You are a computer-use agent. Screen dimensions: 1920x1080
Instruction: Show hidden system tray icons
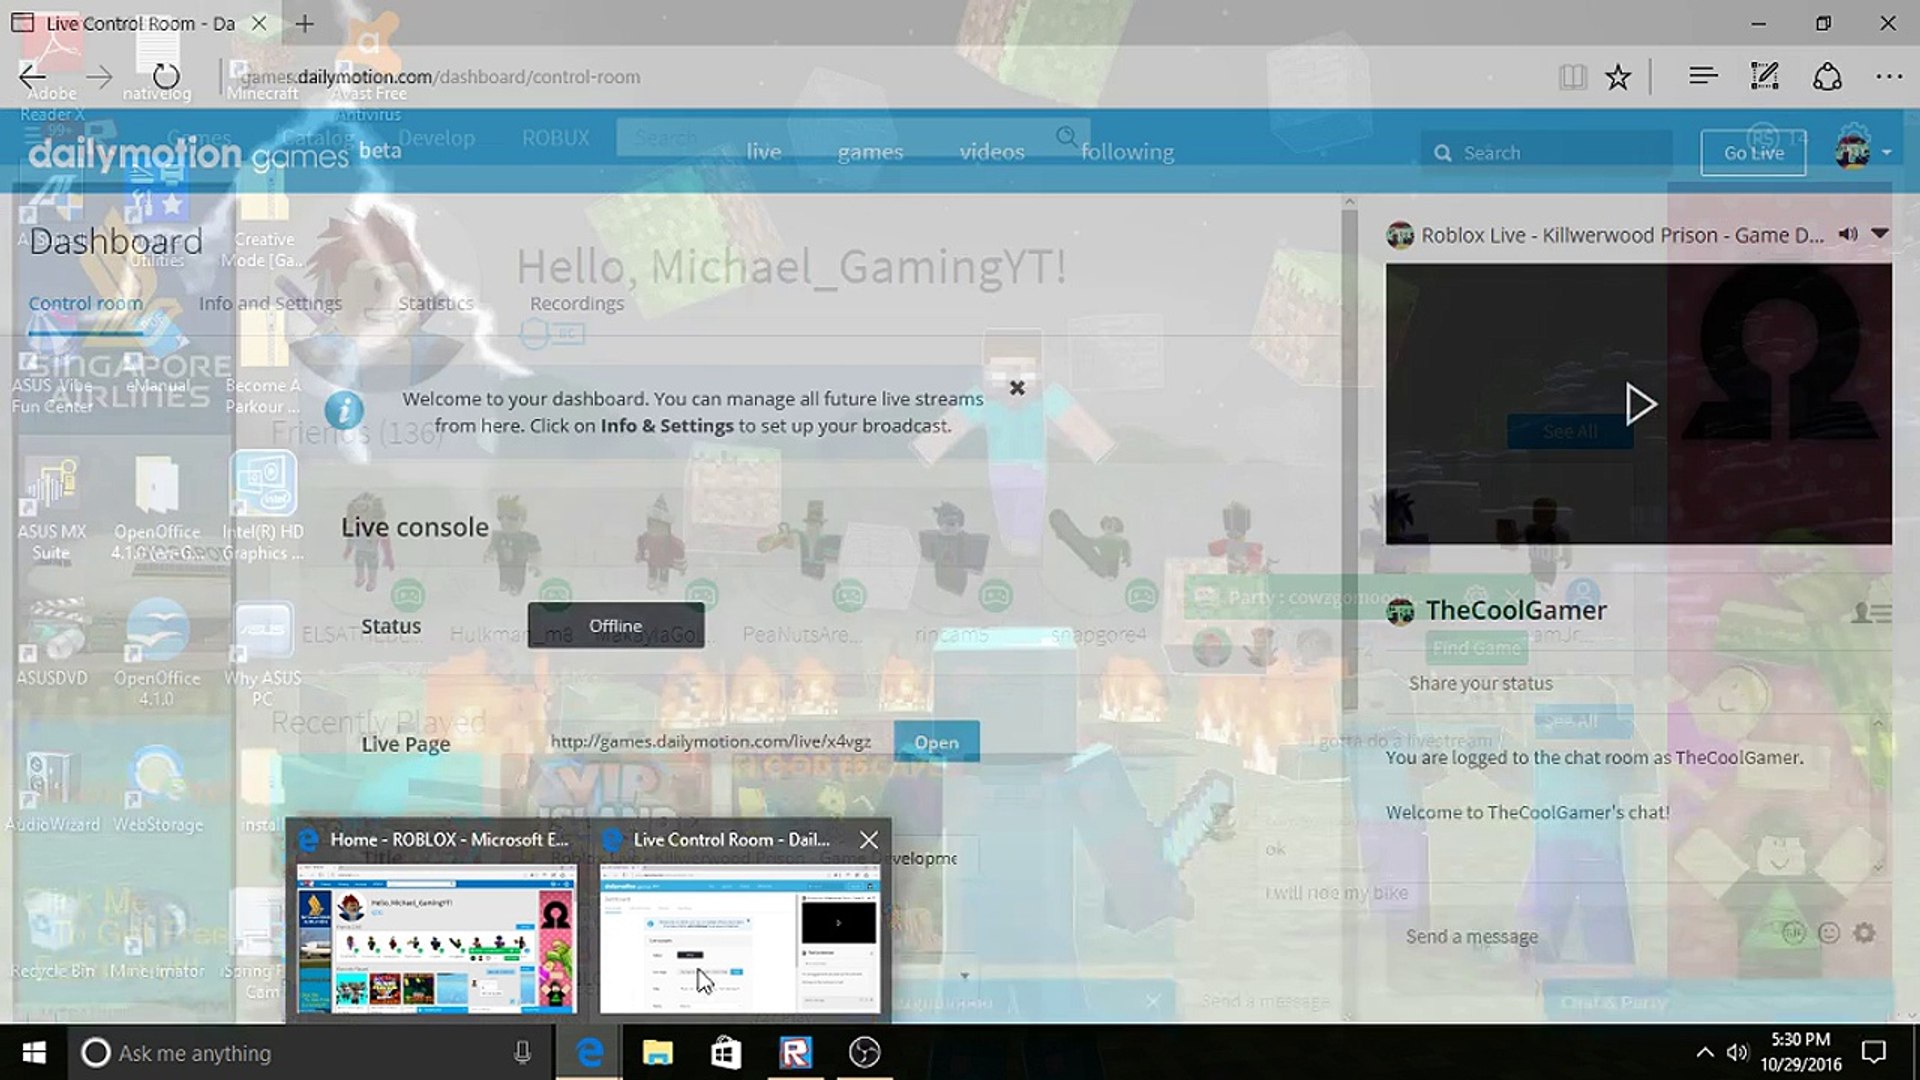coord(1704,1052)
